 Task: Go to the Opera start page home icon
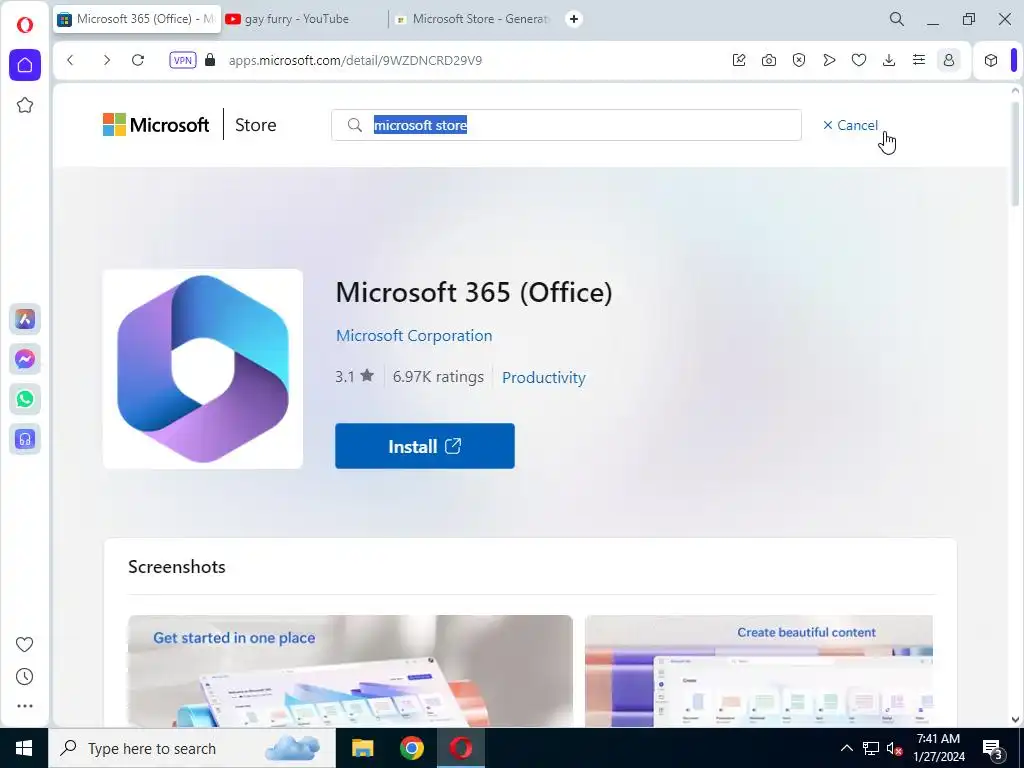tap(25, 65)
